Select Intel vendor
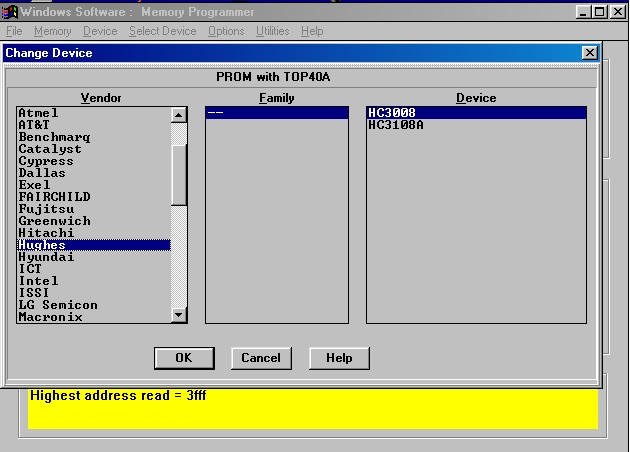The width and height of the screenshot is (630, 452). coord(94,281)
